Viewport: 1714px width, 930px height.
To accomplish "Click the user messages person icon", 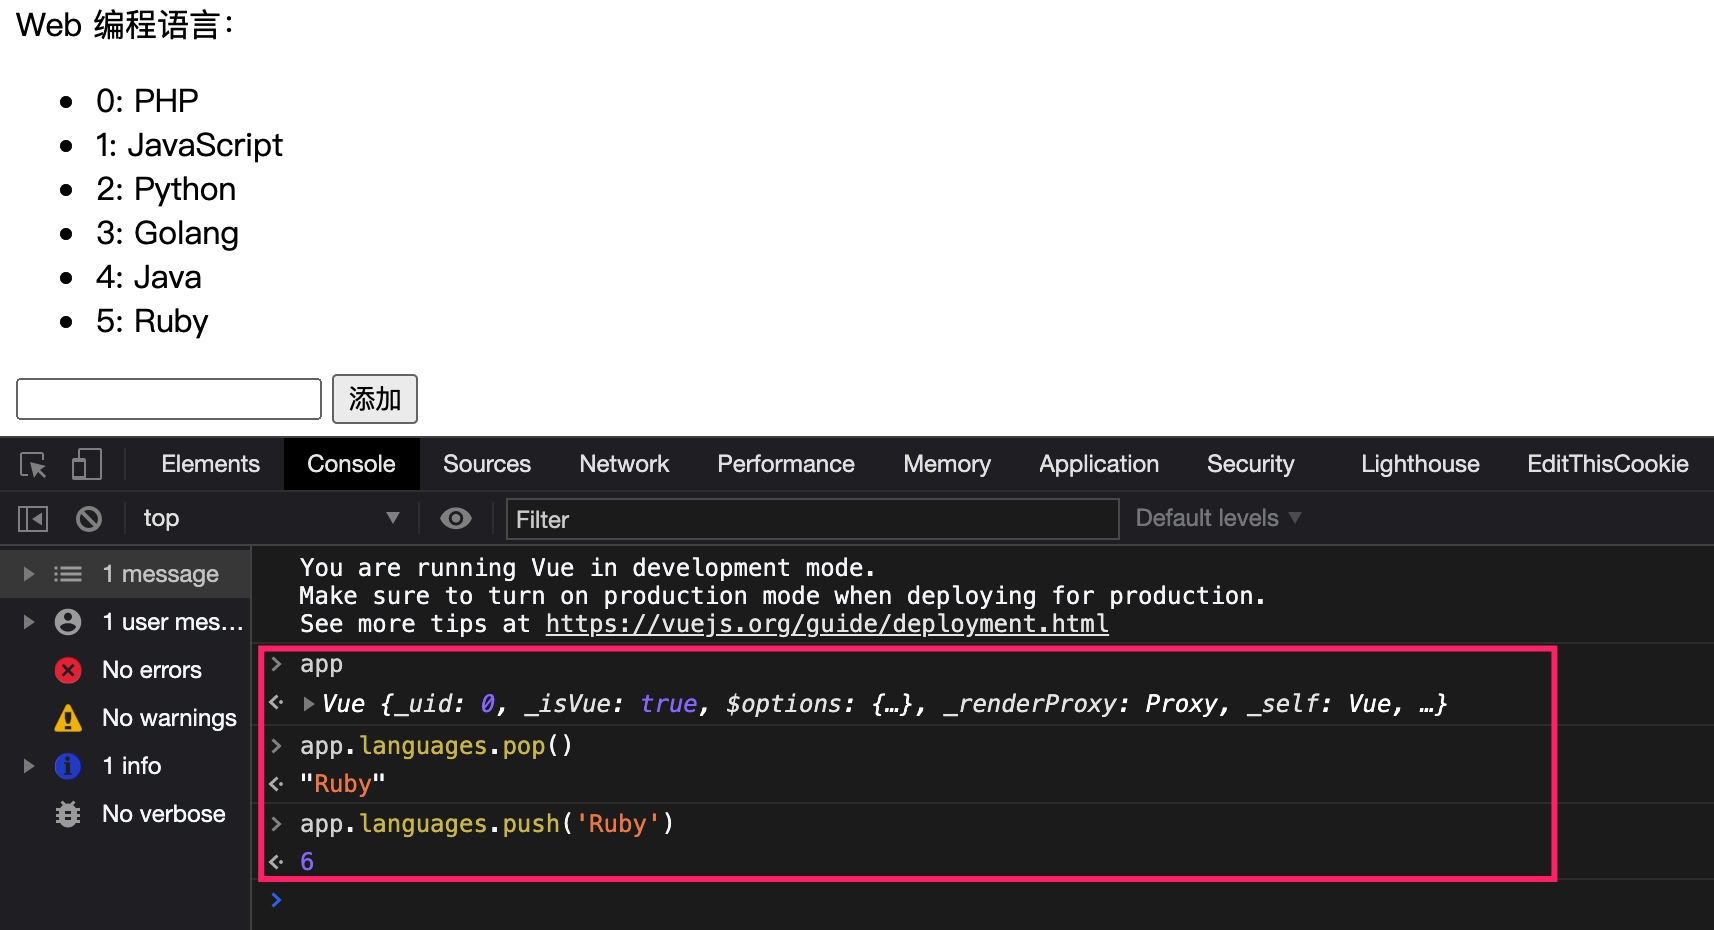I will pyautogui.click(x=68, y=622).
